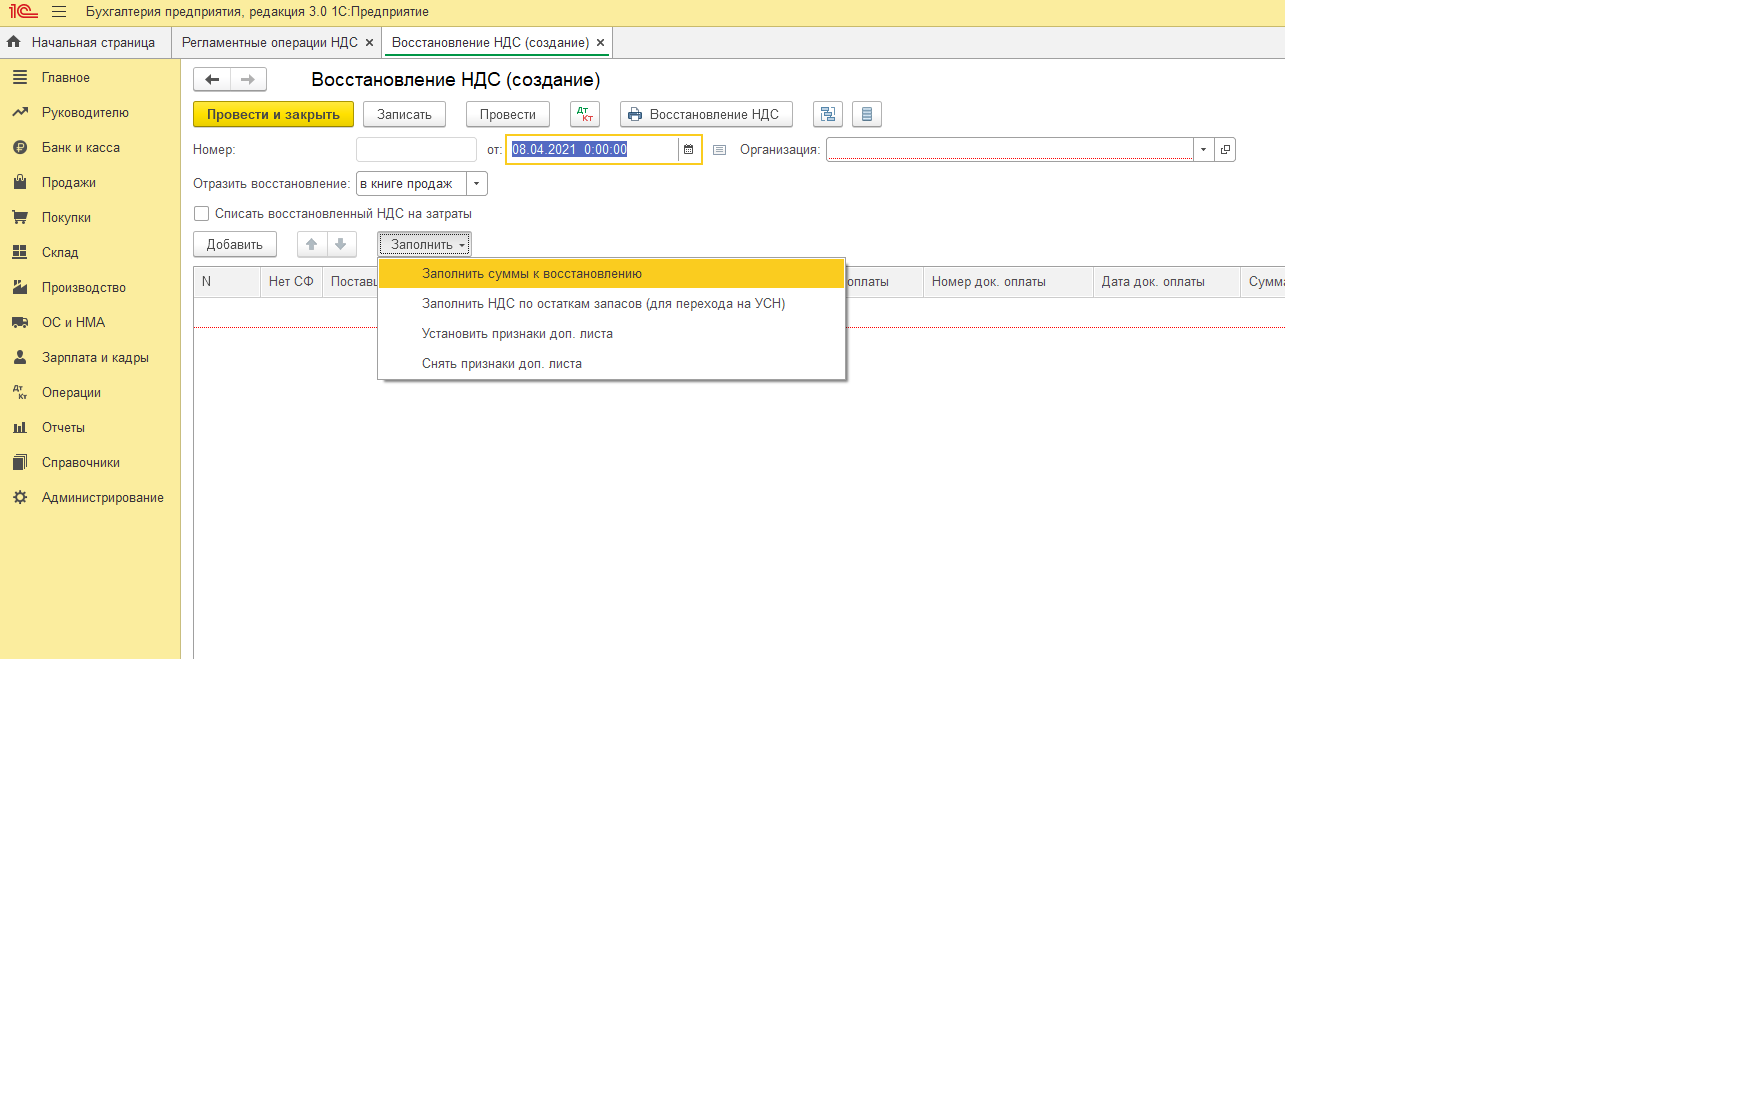Enable Списать восстановленный НДС на затраты checkbox
This screenshot has width=1740, height=1116.
pos(202,214)
